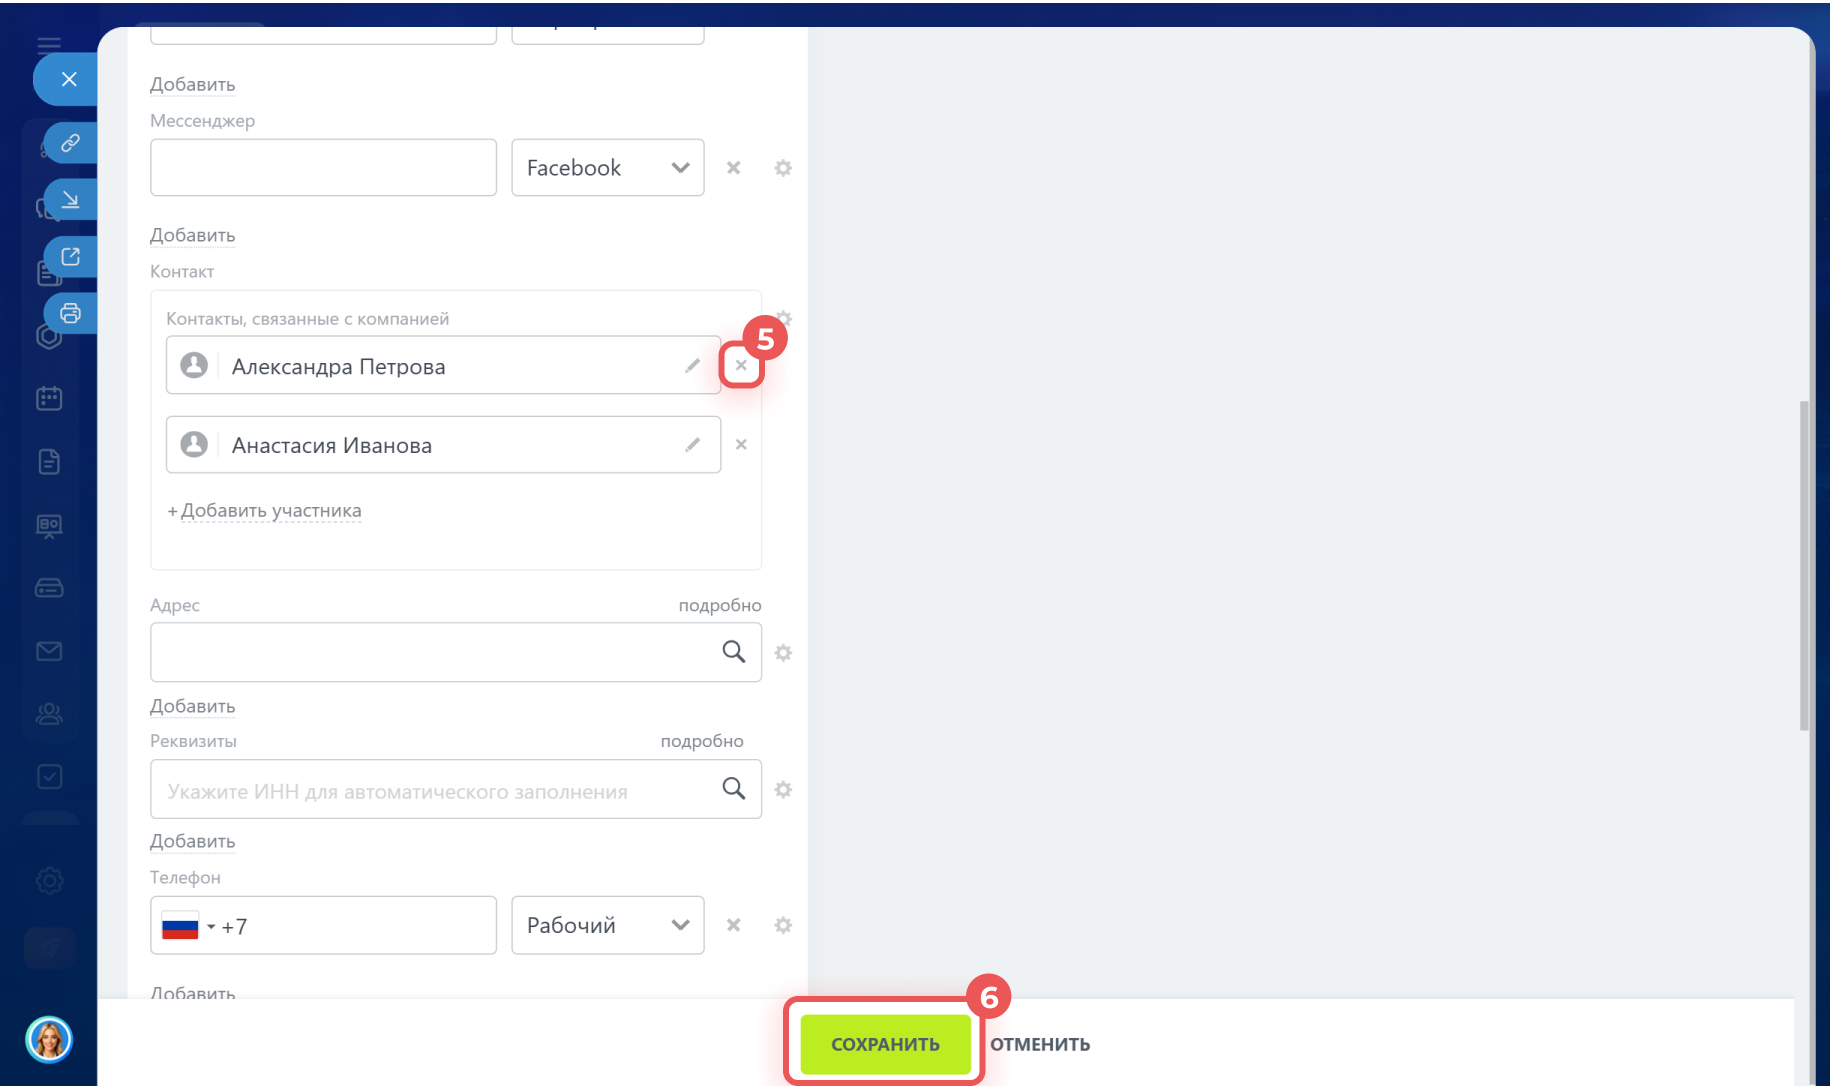This screenshot has height=1086, width=1830.
Task: Edit contact Александра Петрова with the pencil
Action: coord(692,366)
